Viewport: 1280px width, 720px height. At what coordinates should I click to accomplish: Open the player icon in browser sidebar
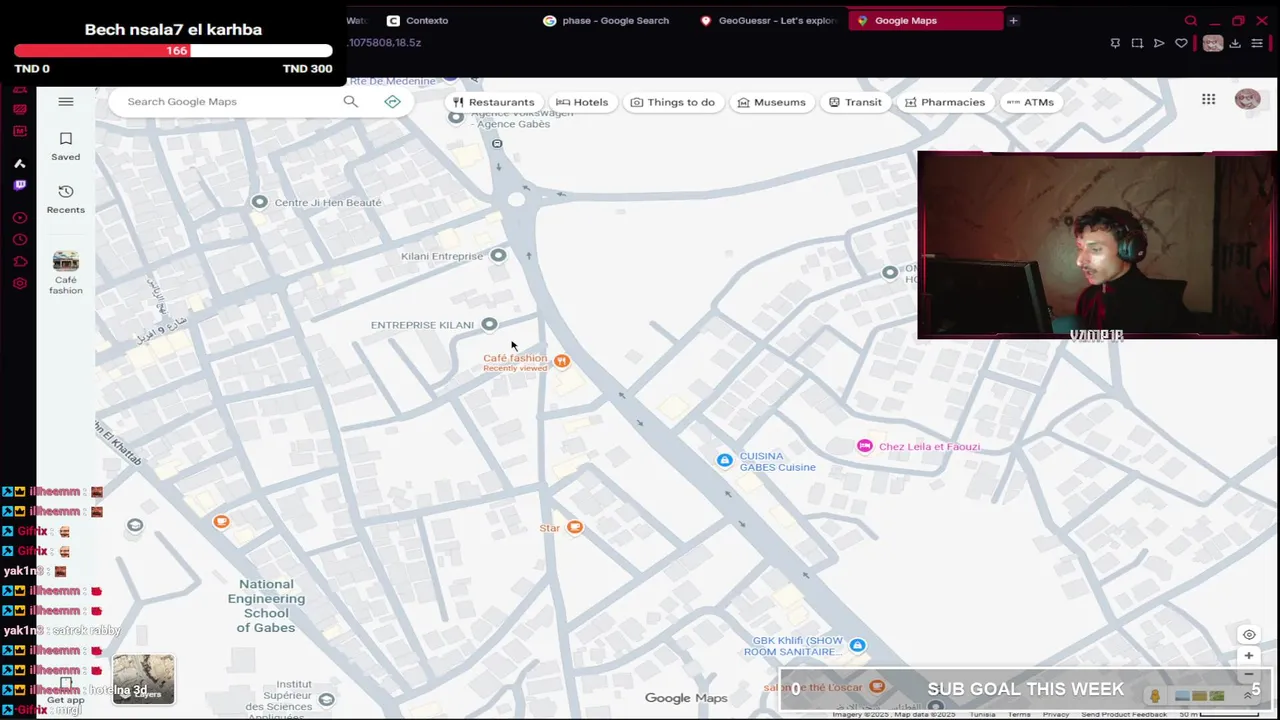(19, 218)
